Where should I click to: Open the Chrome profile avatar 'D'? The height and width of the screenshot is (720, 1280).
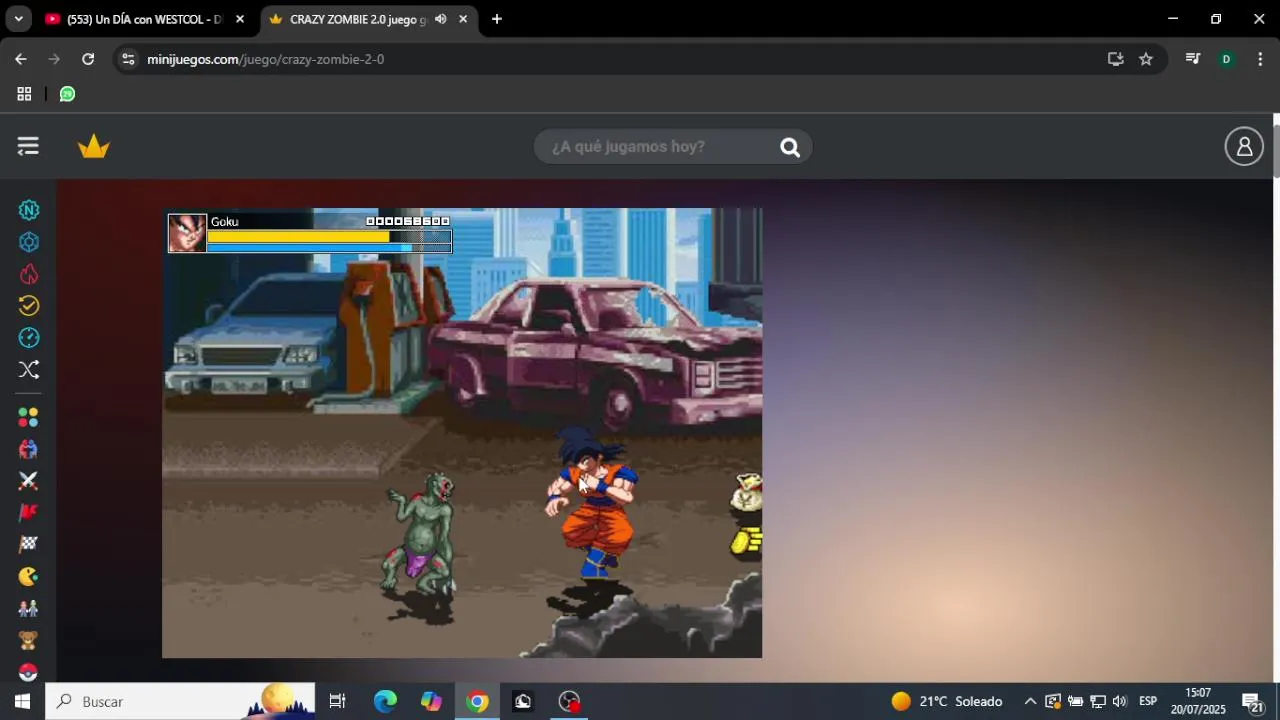tap(1226, 59)
